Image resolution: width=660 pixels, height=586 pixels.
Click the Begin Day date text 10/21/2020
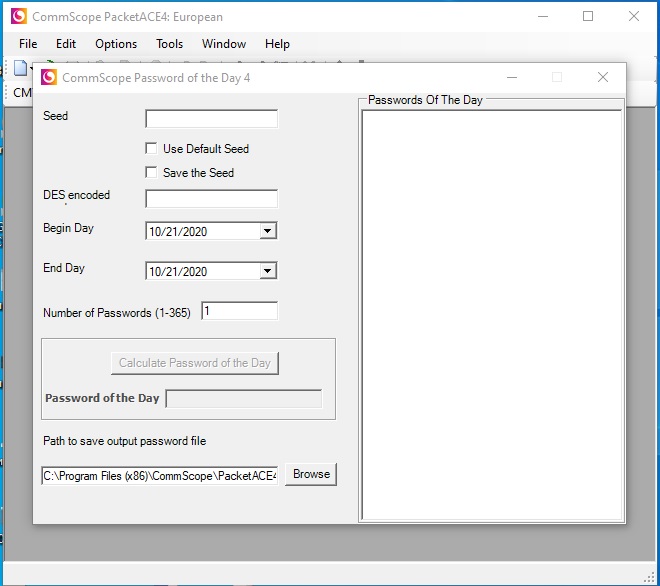[178, 232]
